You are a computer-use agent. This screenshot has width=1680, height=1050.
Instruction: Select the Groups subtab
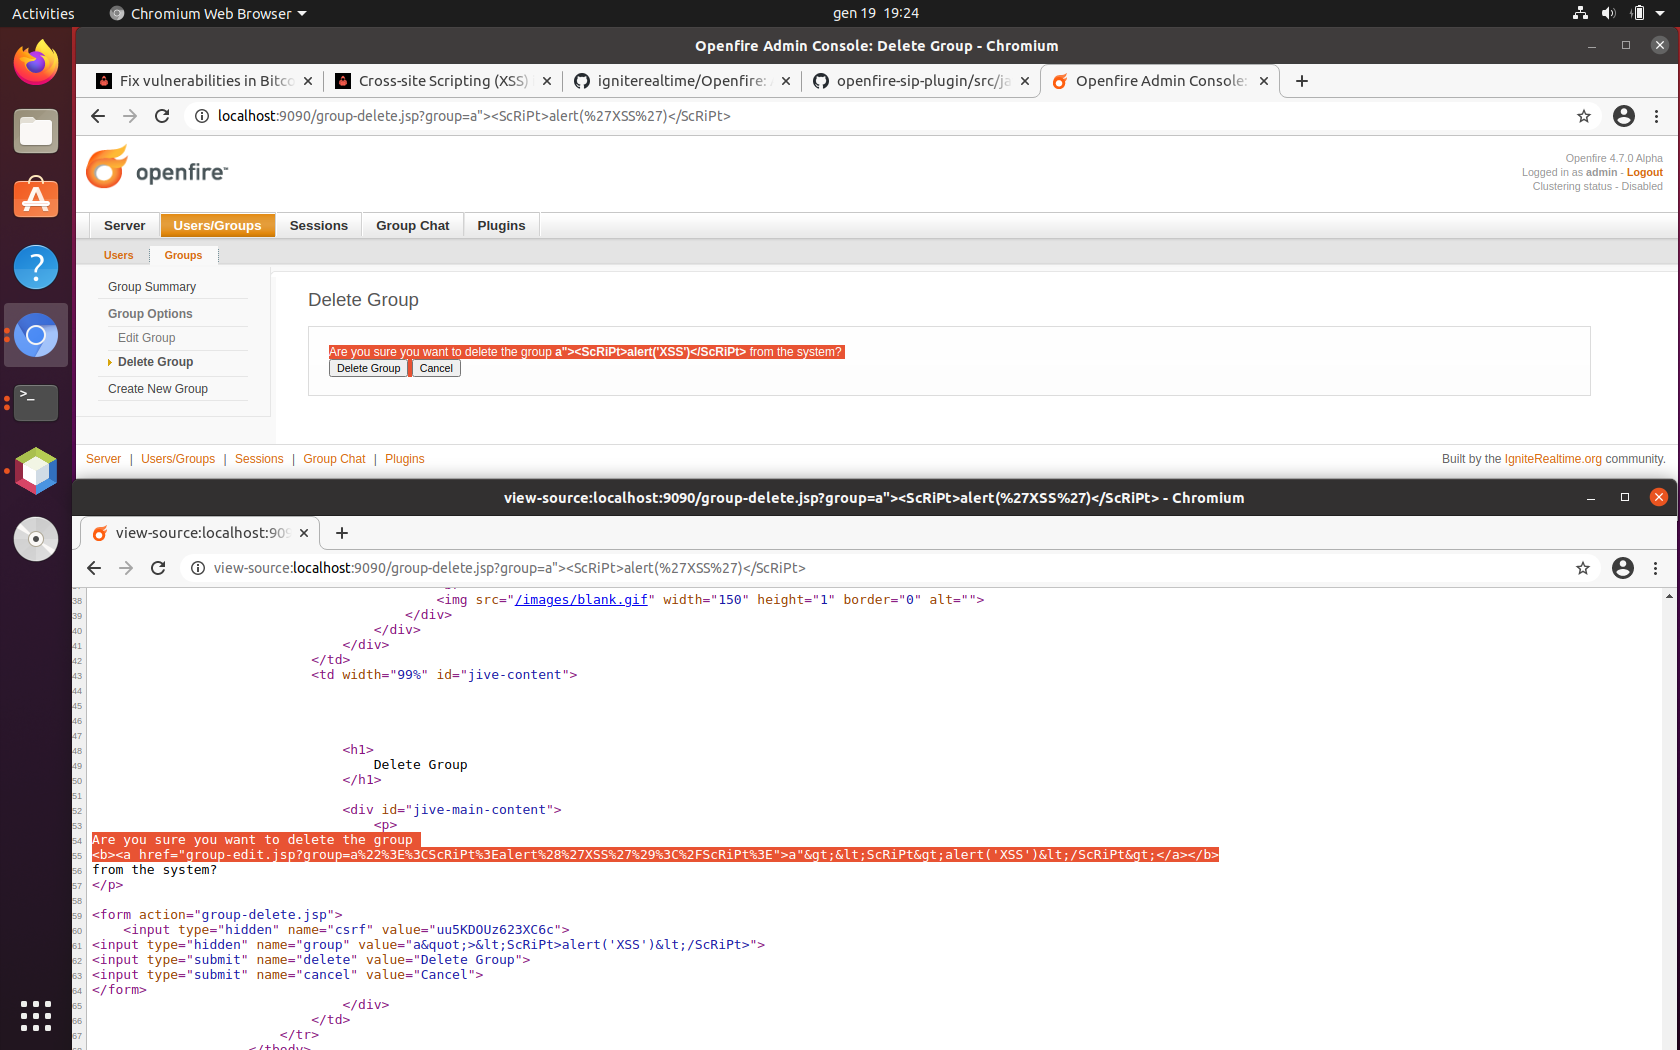pyautogui.click(x=183, y=256)
